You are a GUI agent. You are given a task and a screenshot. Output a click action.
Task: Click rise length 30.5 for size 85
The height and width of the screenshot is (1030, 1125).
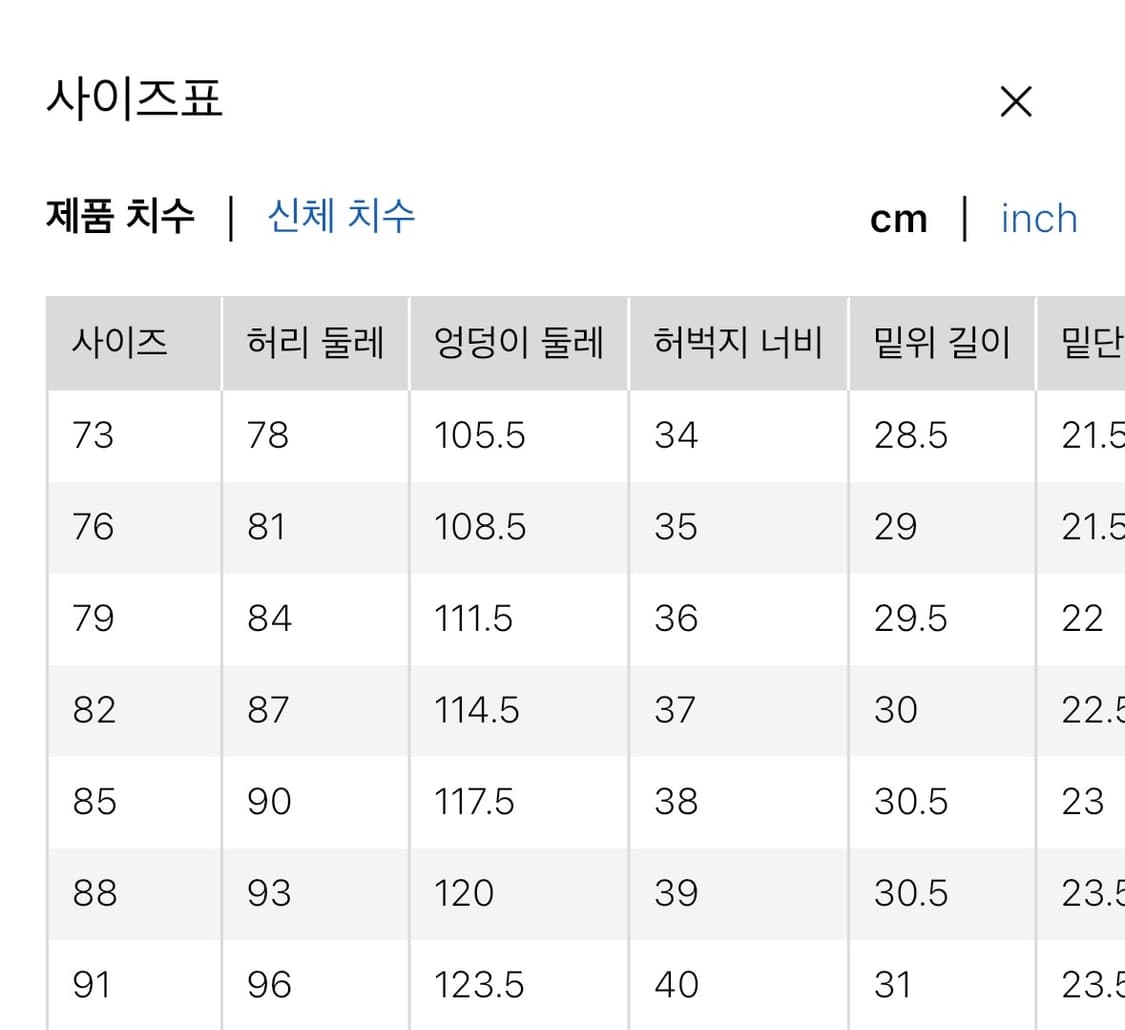point(910,802)
